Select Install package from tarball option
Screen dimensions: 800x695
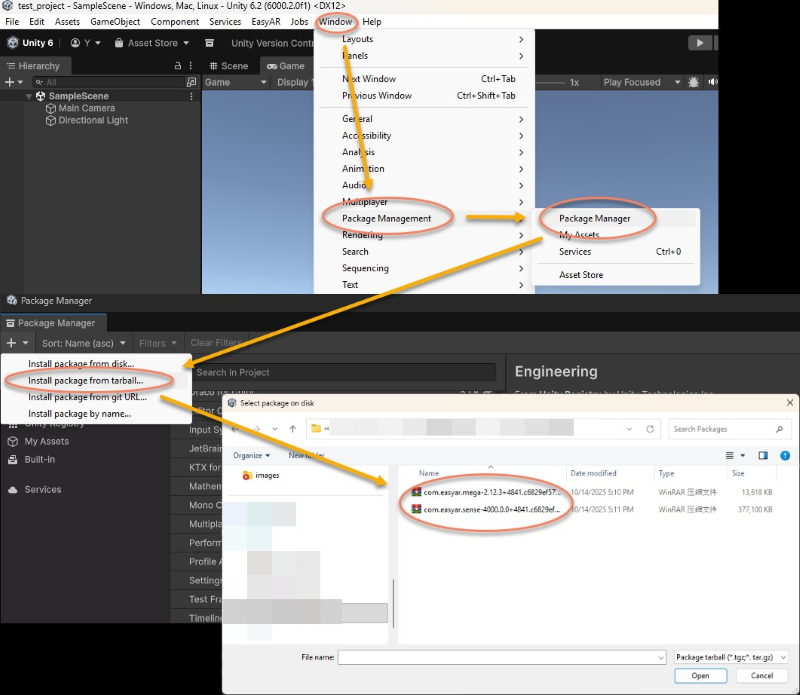[85, 380]
